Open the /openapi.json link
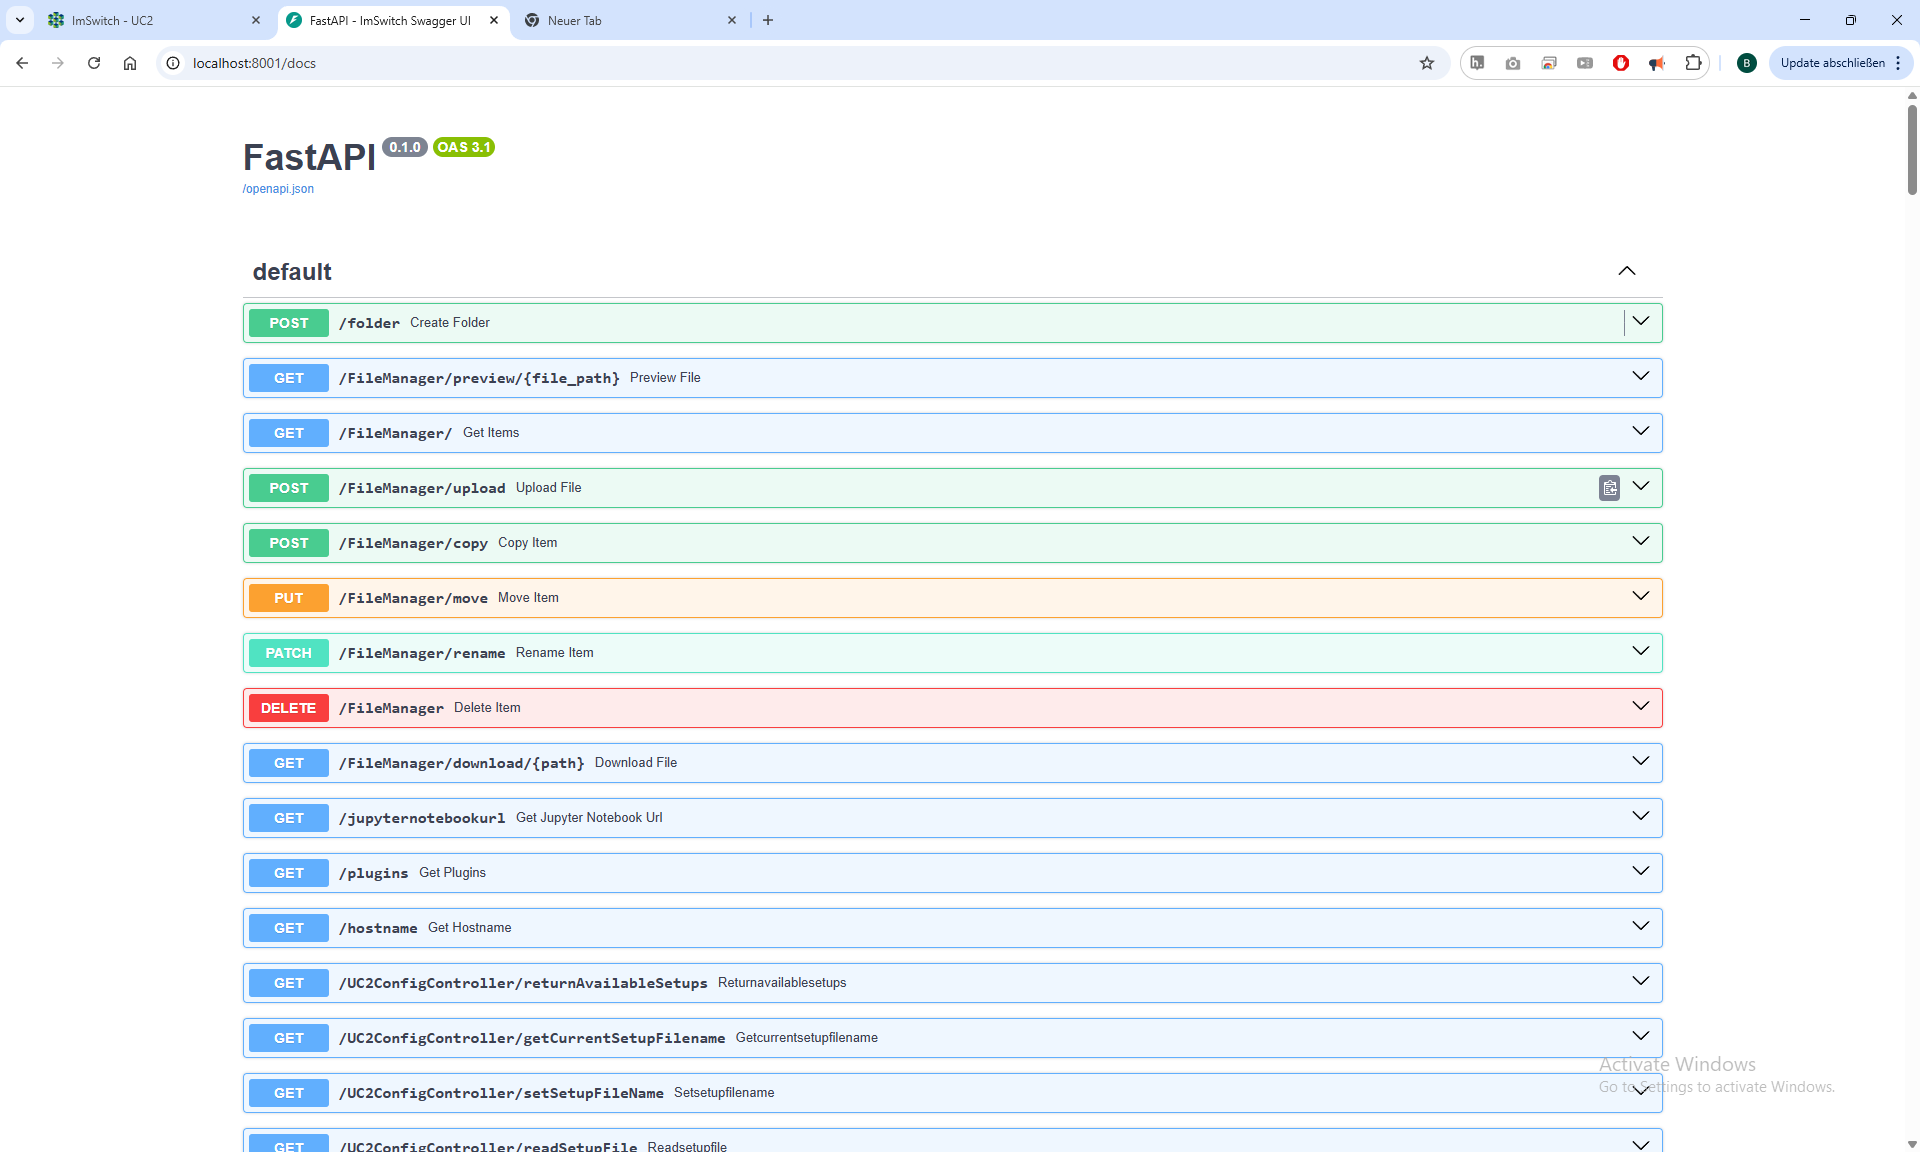 click(278, 189)
